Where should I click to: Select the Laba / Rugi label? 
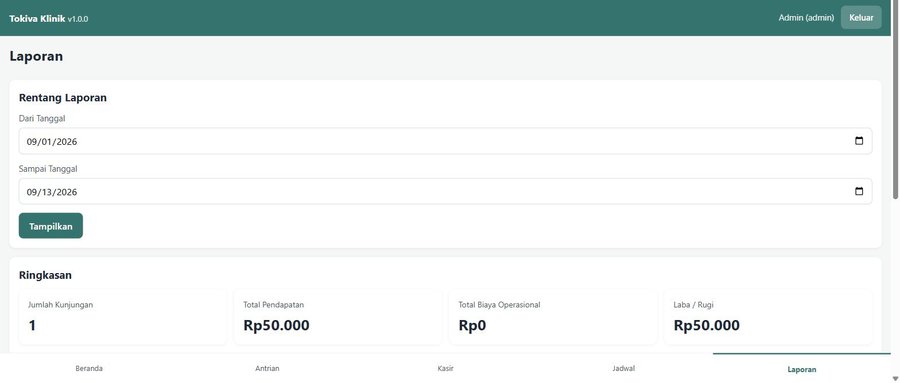point(693,305)
